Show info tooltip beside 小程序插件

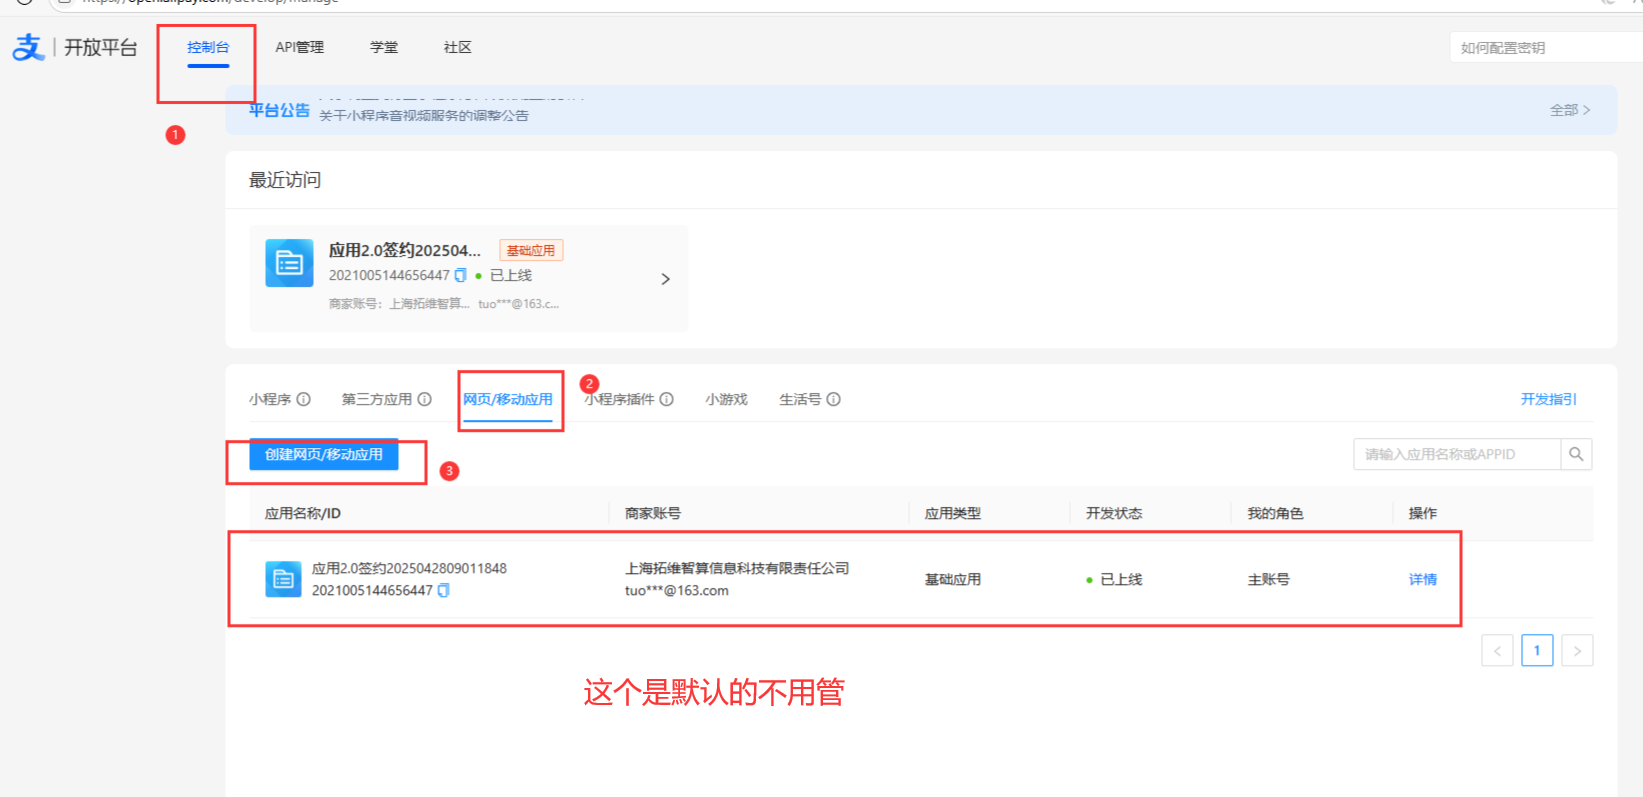pos(666,399)
